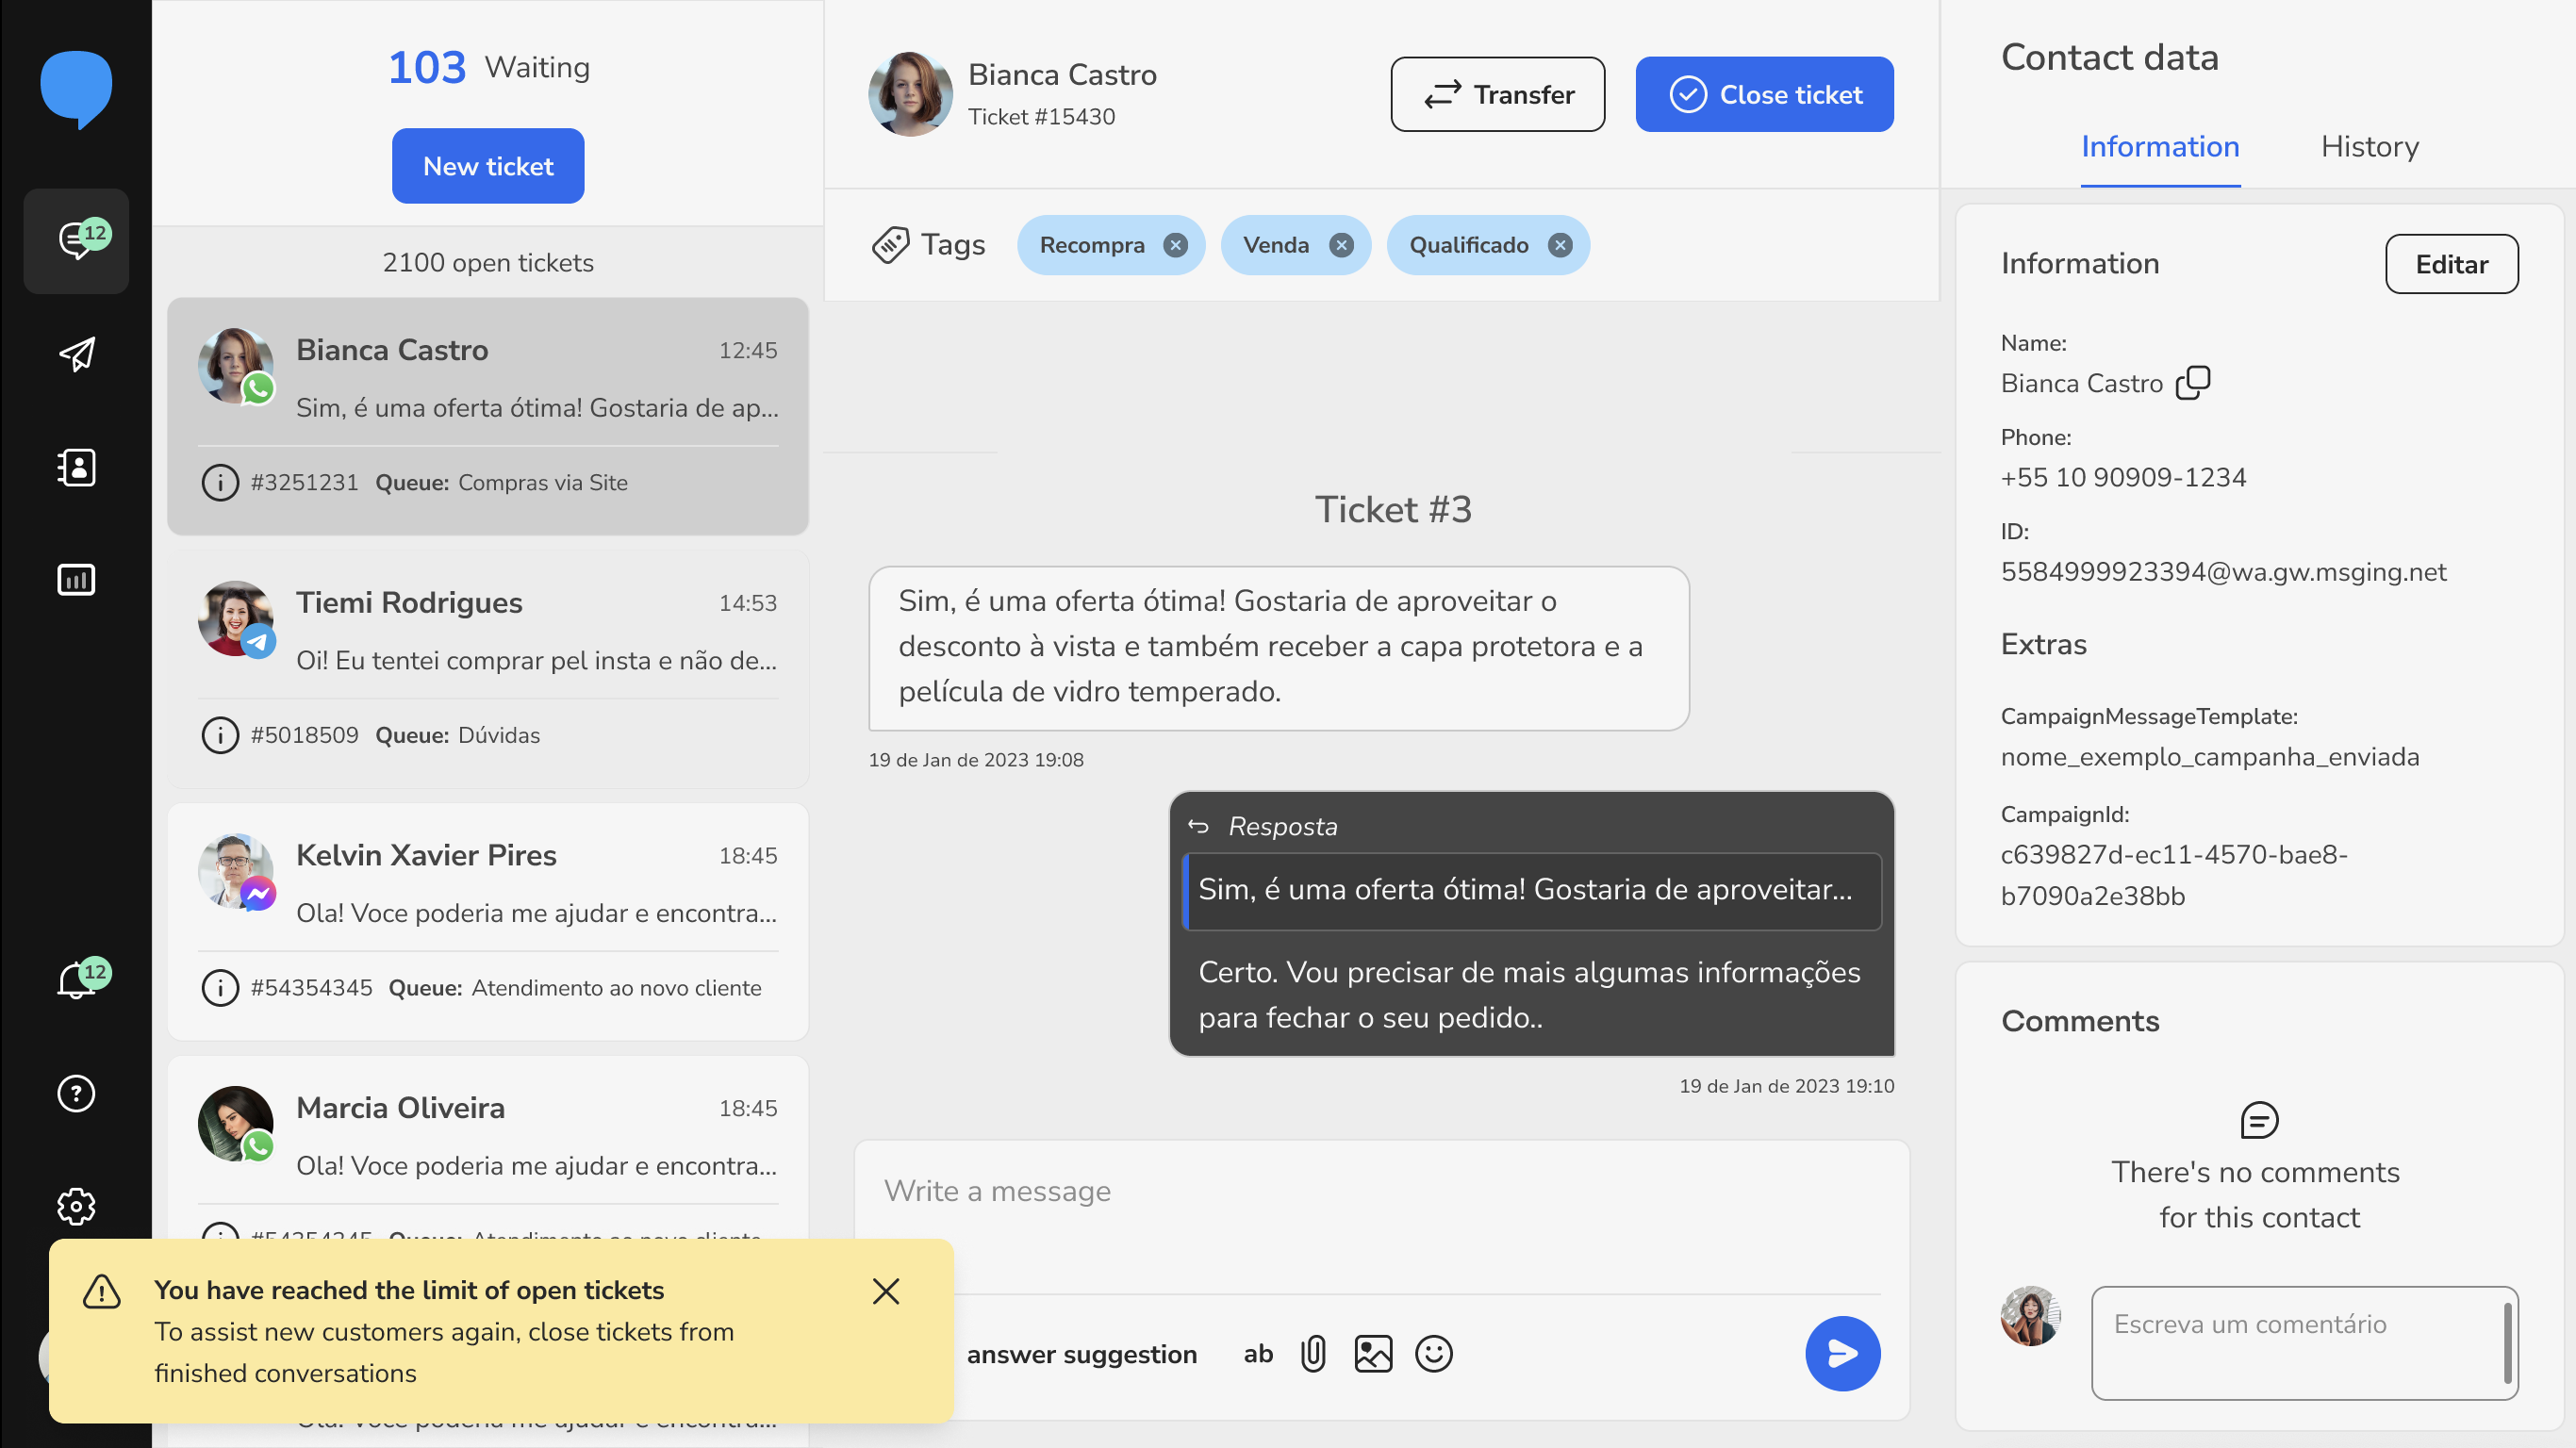Click the Editar button

(x=2451, y=264)
